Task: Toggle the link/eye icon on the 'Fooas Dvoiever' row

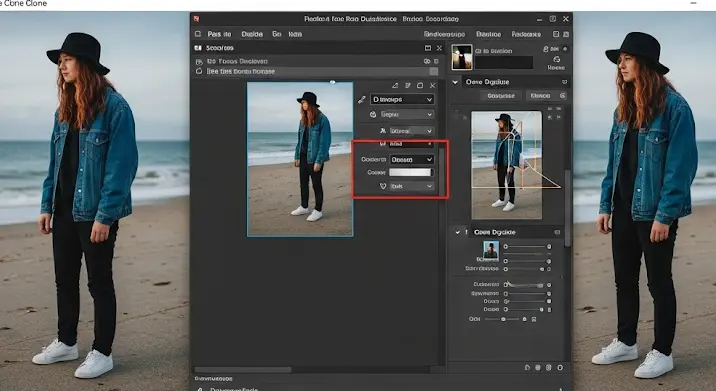Action: pyautogui.click(x=427, y=61)
